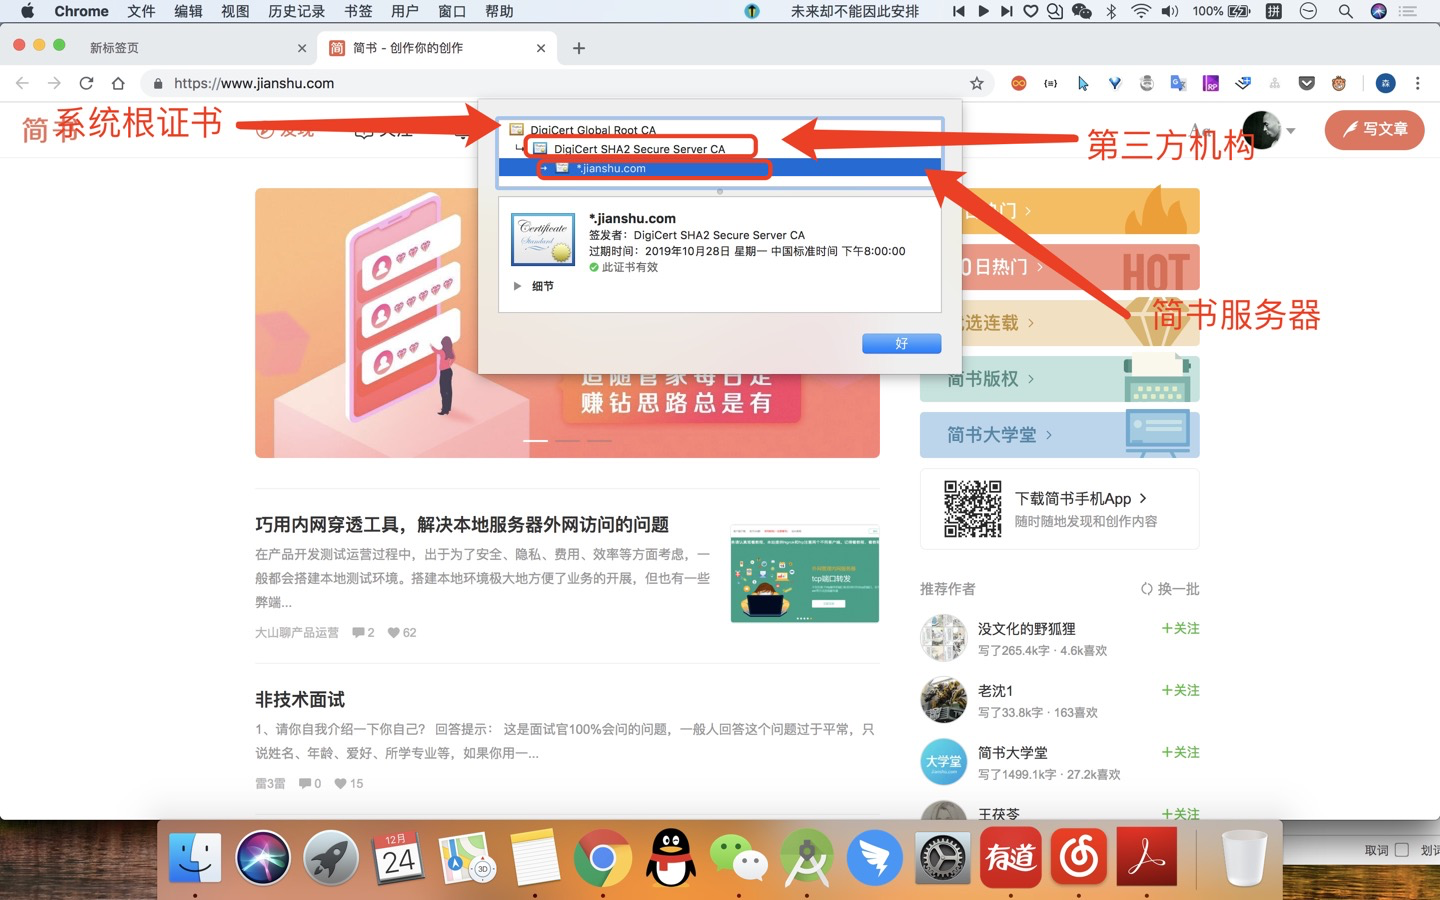Open Maps in the dock

[467, 857]
